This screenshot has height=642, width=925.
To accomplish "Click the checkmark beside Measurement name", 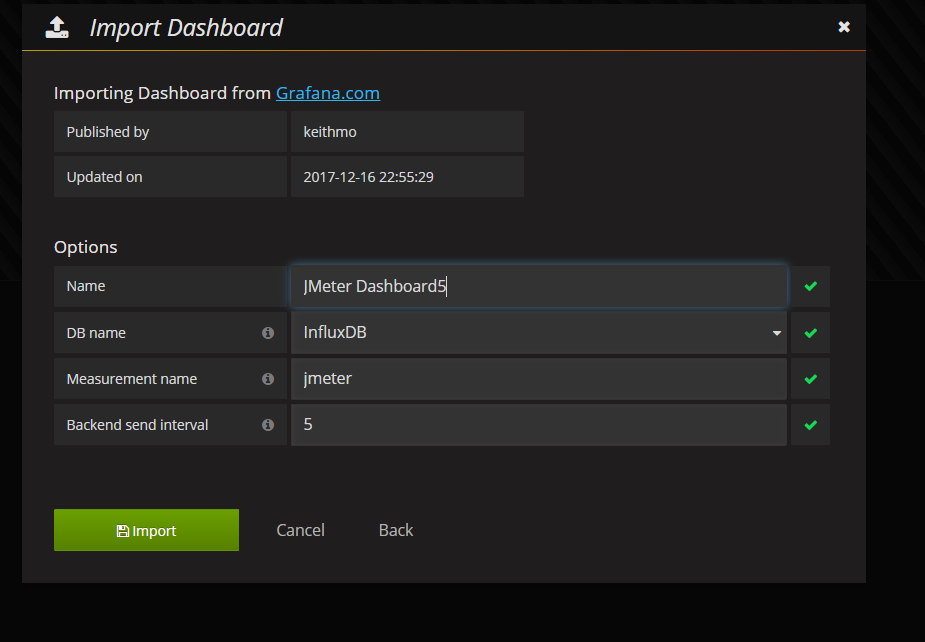I will coord(811,379).
